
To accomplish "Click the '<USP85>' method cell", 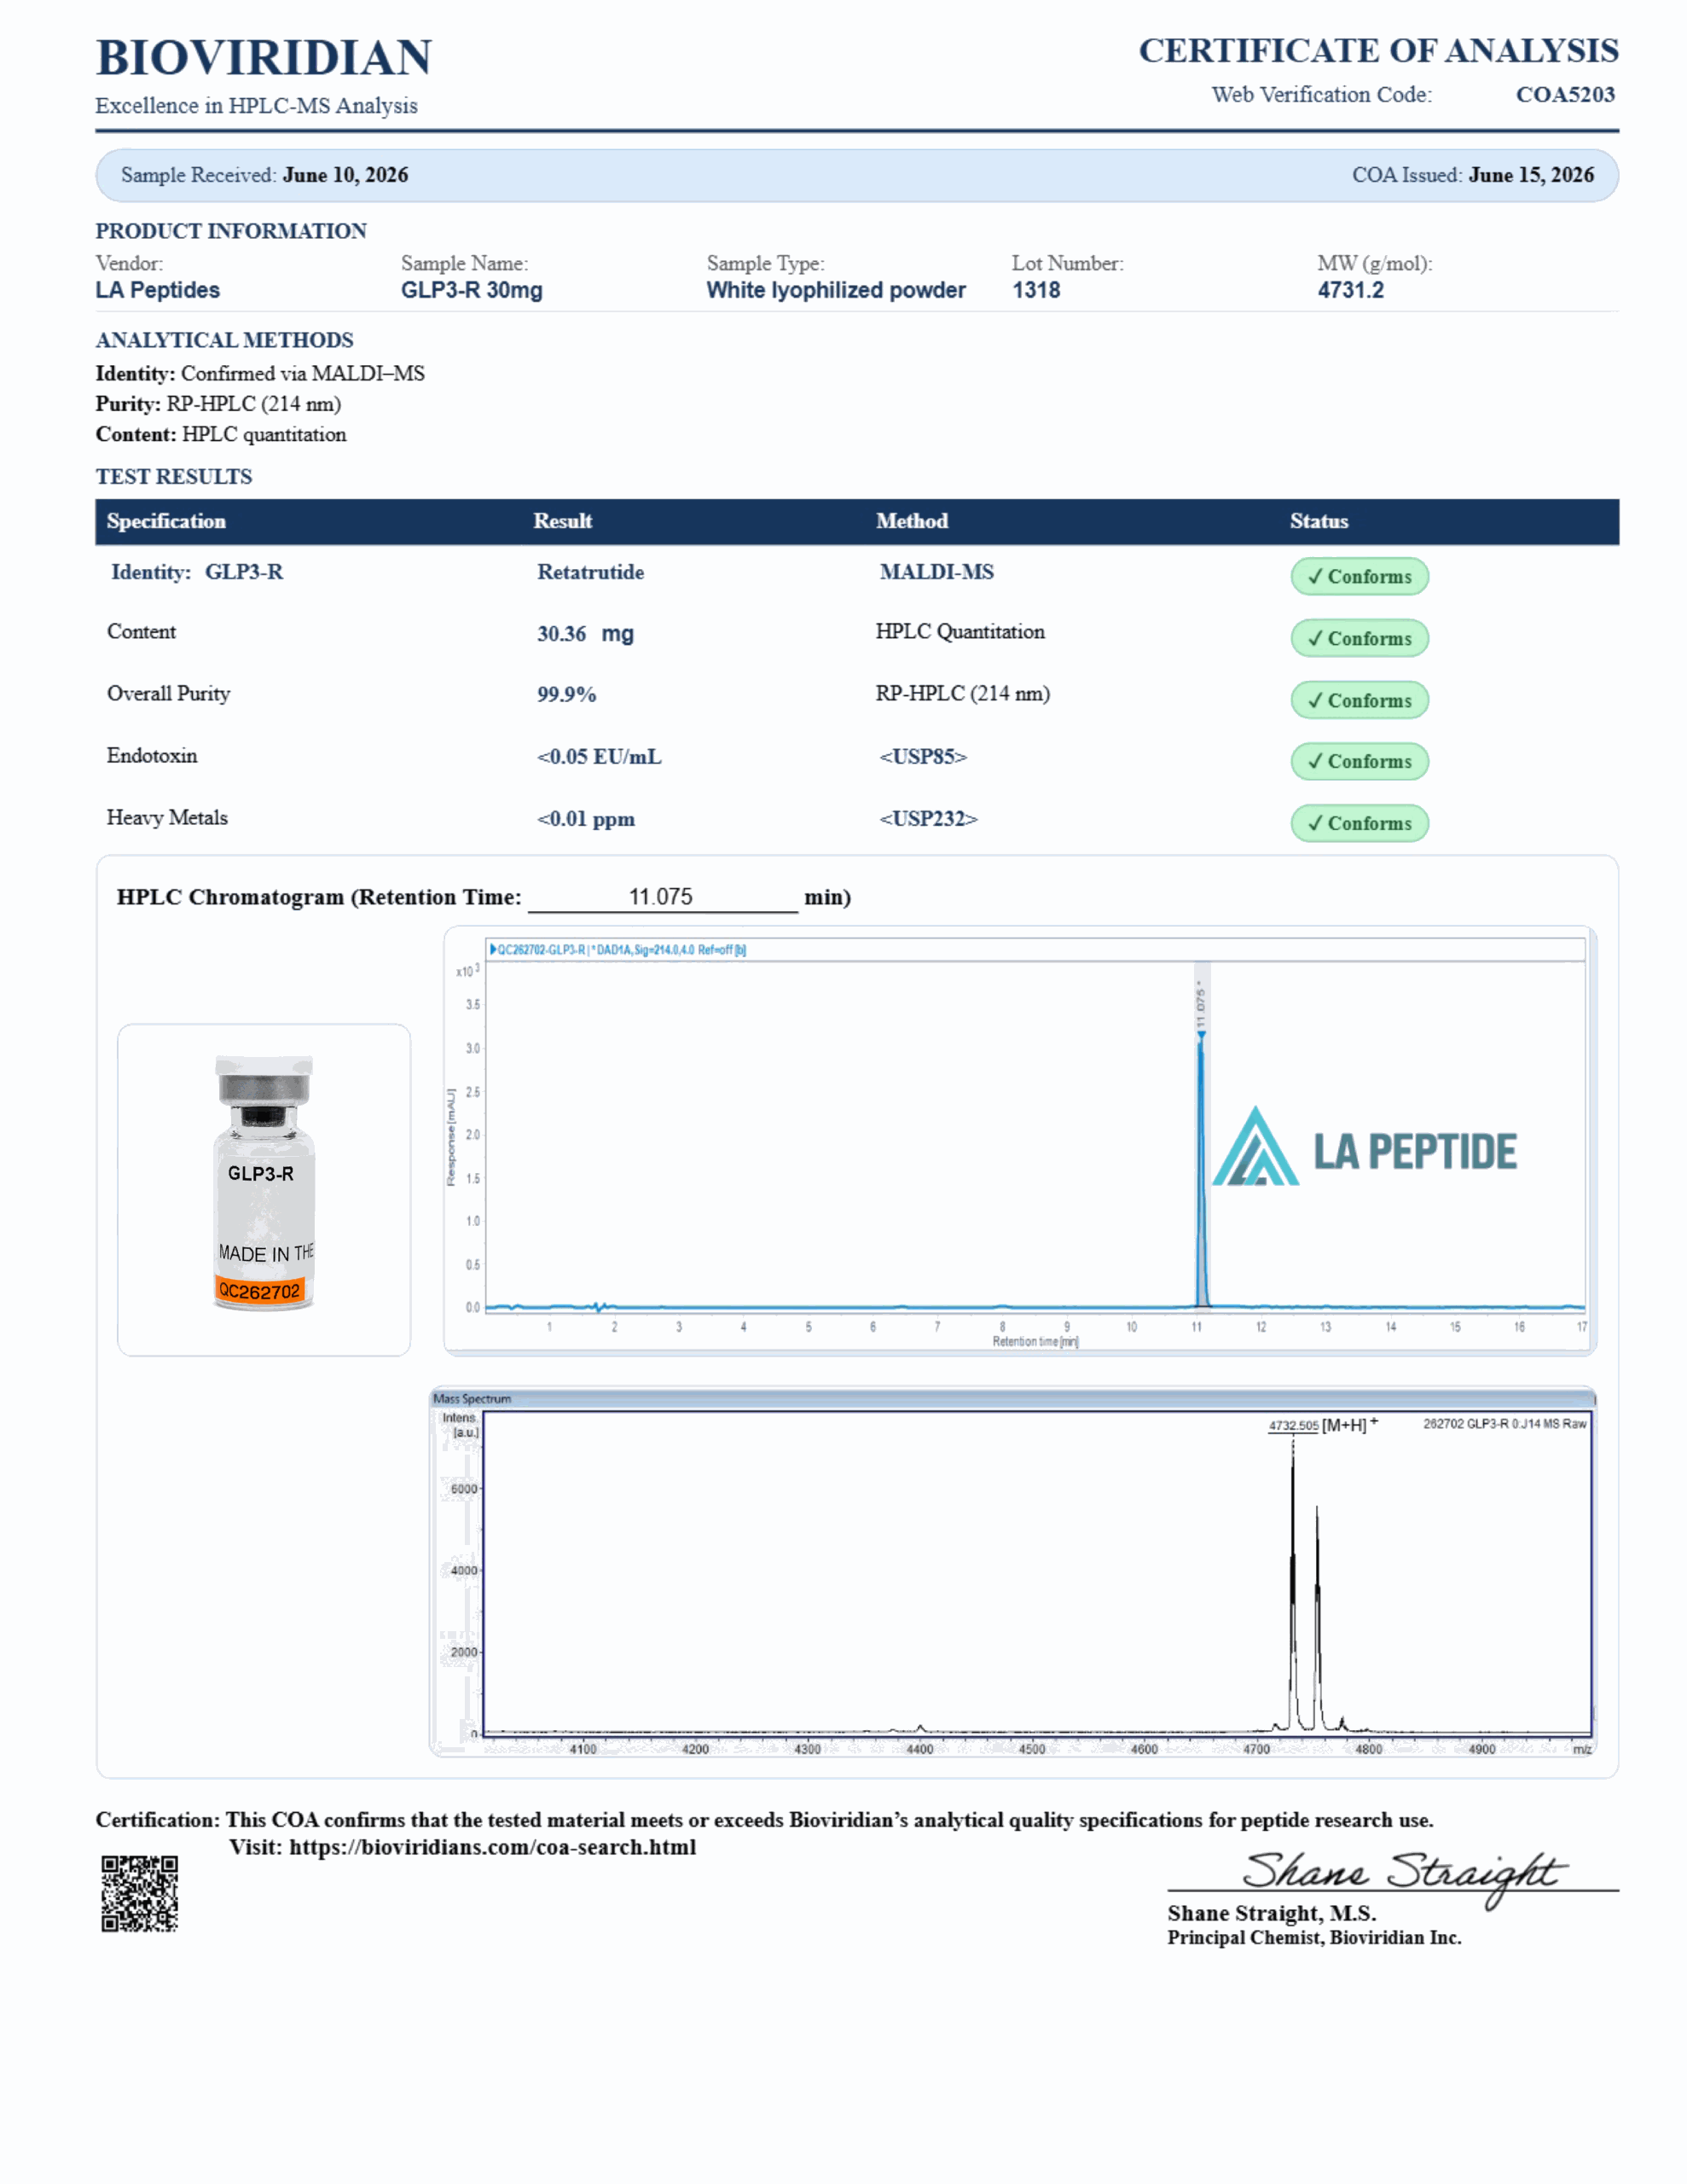I will pyautogui.click(x=923, y=756).
